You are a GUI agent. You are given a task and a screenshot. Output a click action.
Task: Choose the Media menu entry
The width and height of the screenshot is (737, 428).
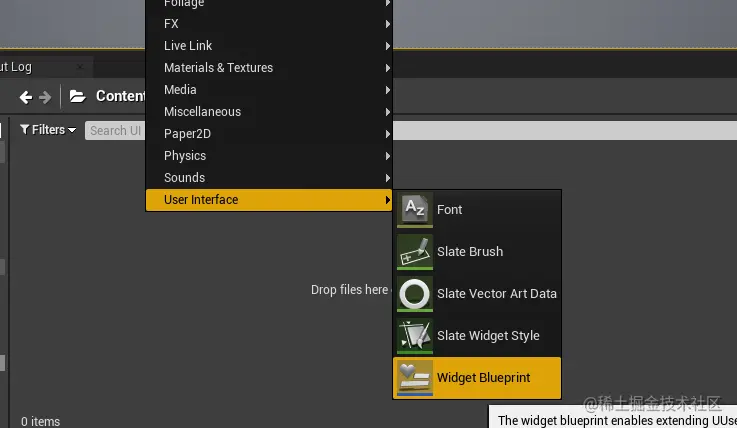coord(269,90)
